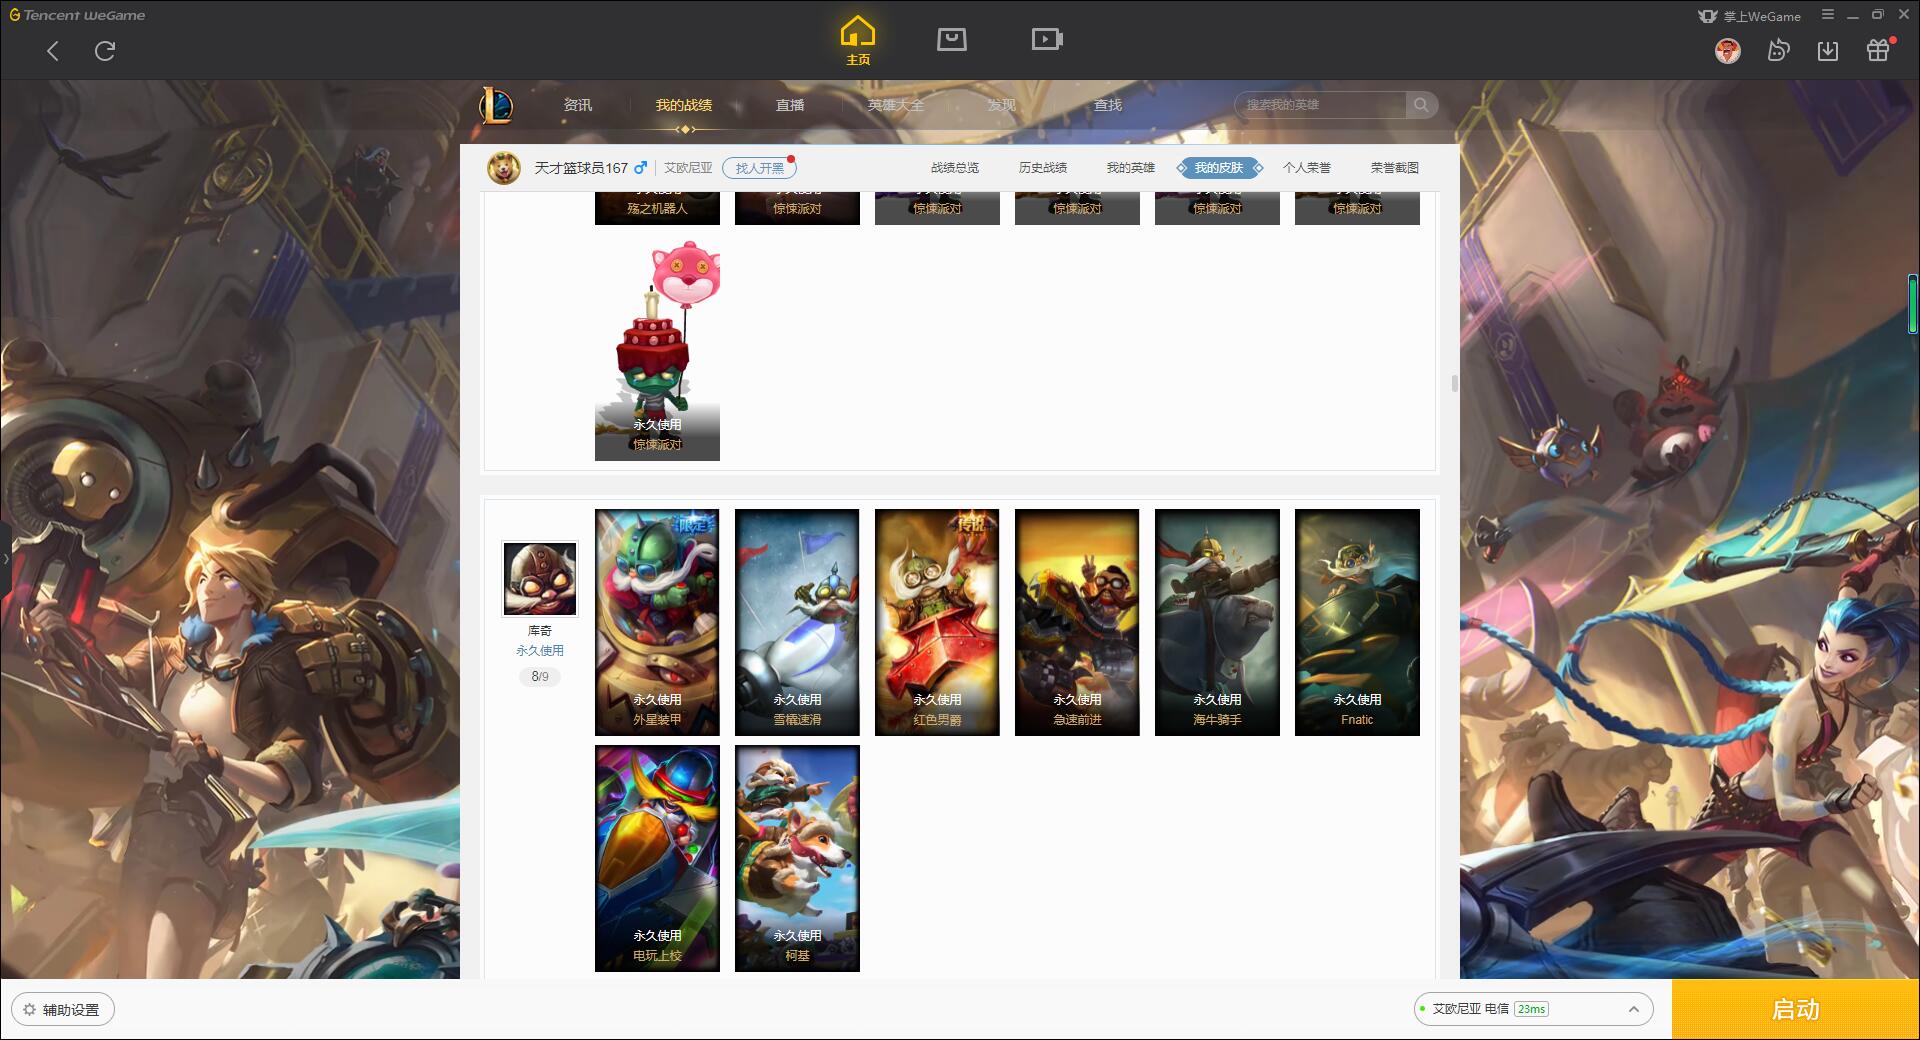
Task: Expand the left side panel arrow
Action: pyautogui.click(x=5, y=558)
